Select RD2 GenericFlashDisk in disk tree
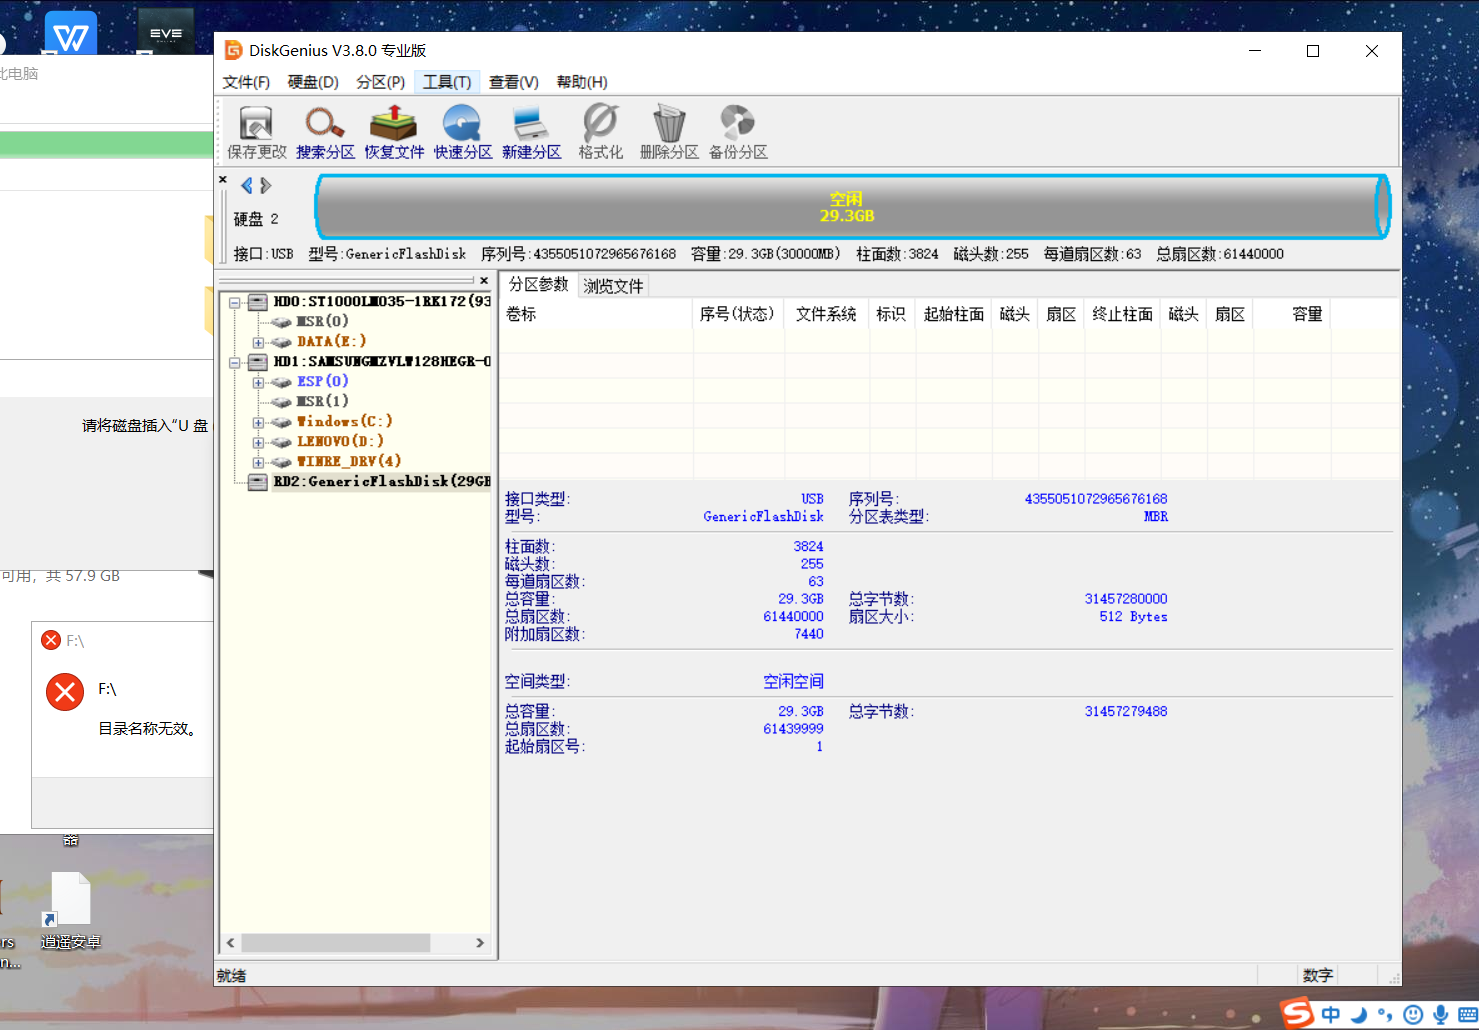1479x1030 pixels. (382, 481)
